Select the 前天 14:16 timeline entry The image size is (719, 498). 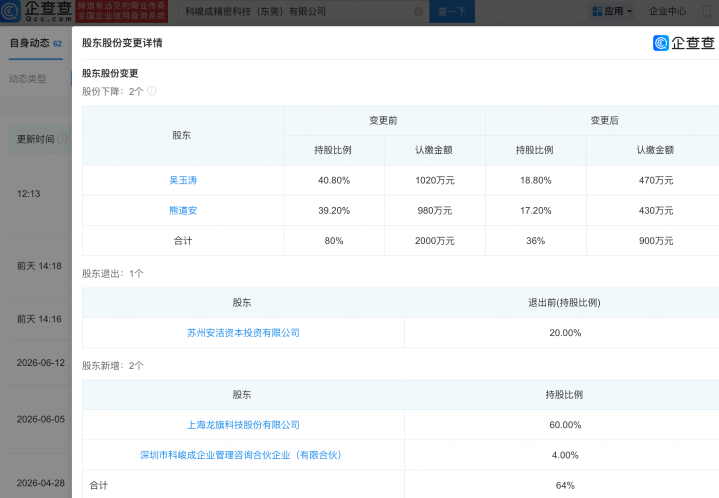click(39, 319)
